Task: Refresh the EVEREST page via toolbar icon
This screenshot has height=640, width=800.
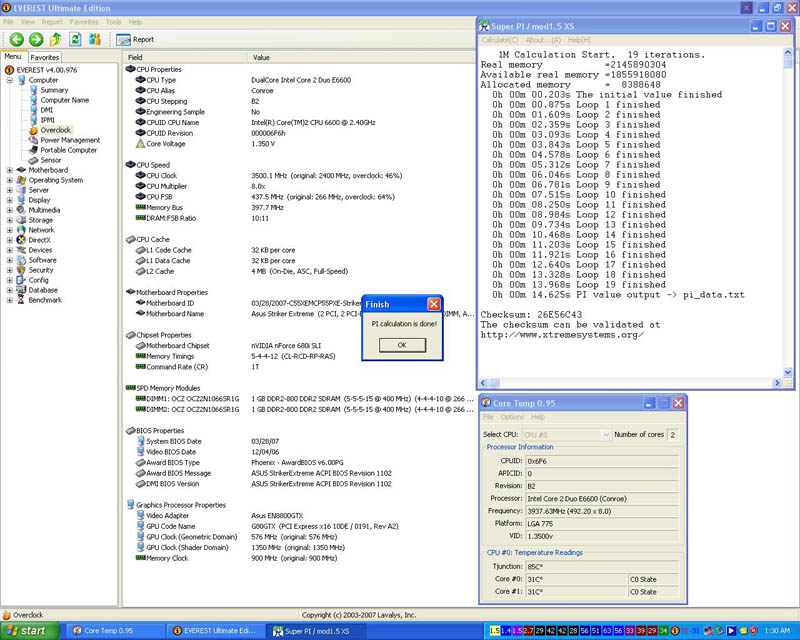Action: pyautogui.click(x=75, y=39)
